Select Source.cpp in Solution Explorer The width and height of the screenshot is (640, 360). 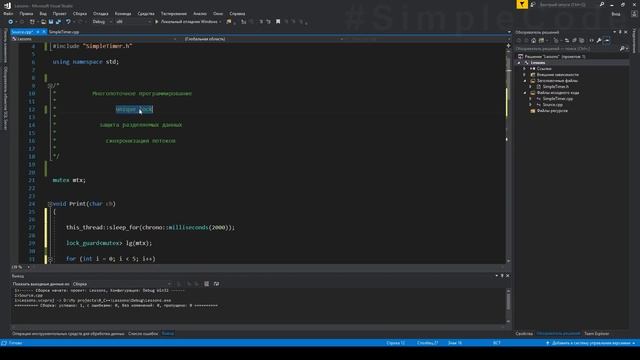pyautogui.click(x=553, y=104)
